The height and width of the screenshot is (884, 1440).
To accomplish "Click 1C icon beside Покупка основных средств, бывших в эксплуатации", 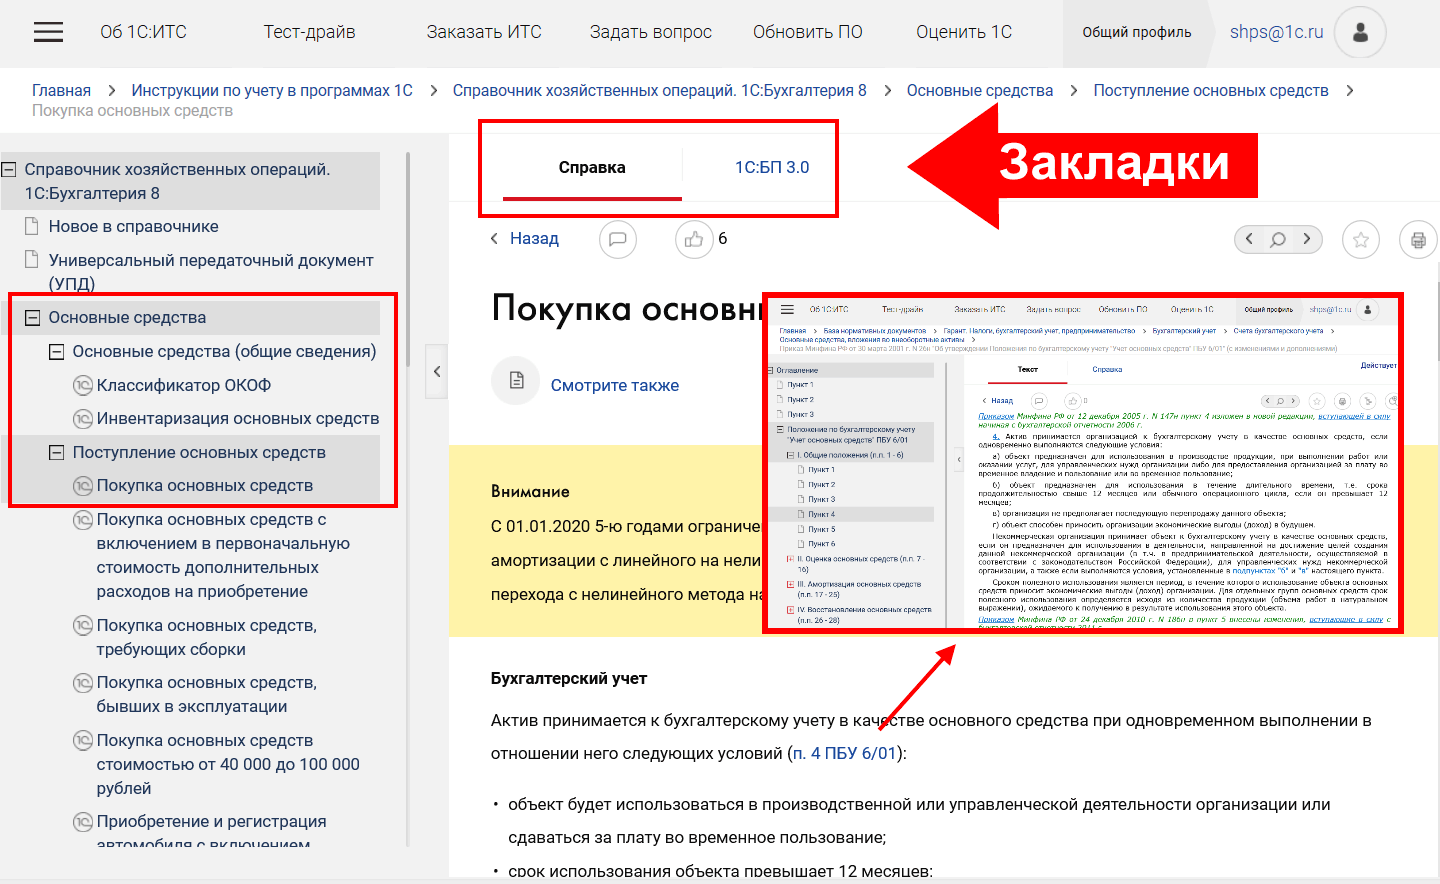I will click(83, 682).
